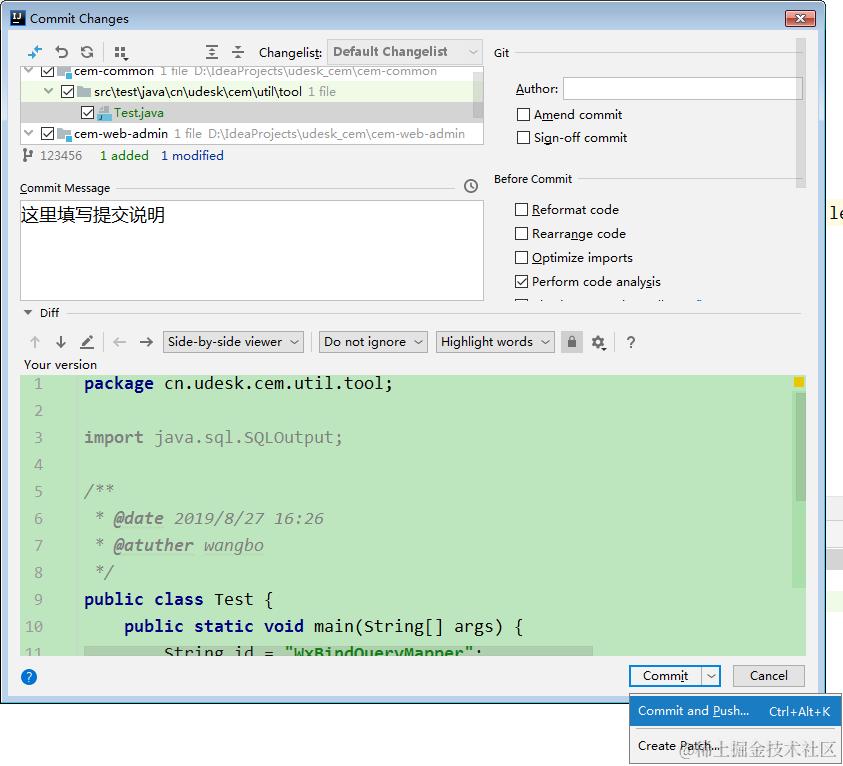Jump to previous difference arrow
The height and width of the screenshot is (766, 843).
coord(35,342)
